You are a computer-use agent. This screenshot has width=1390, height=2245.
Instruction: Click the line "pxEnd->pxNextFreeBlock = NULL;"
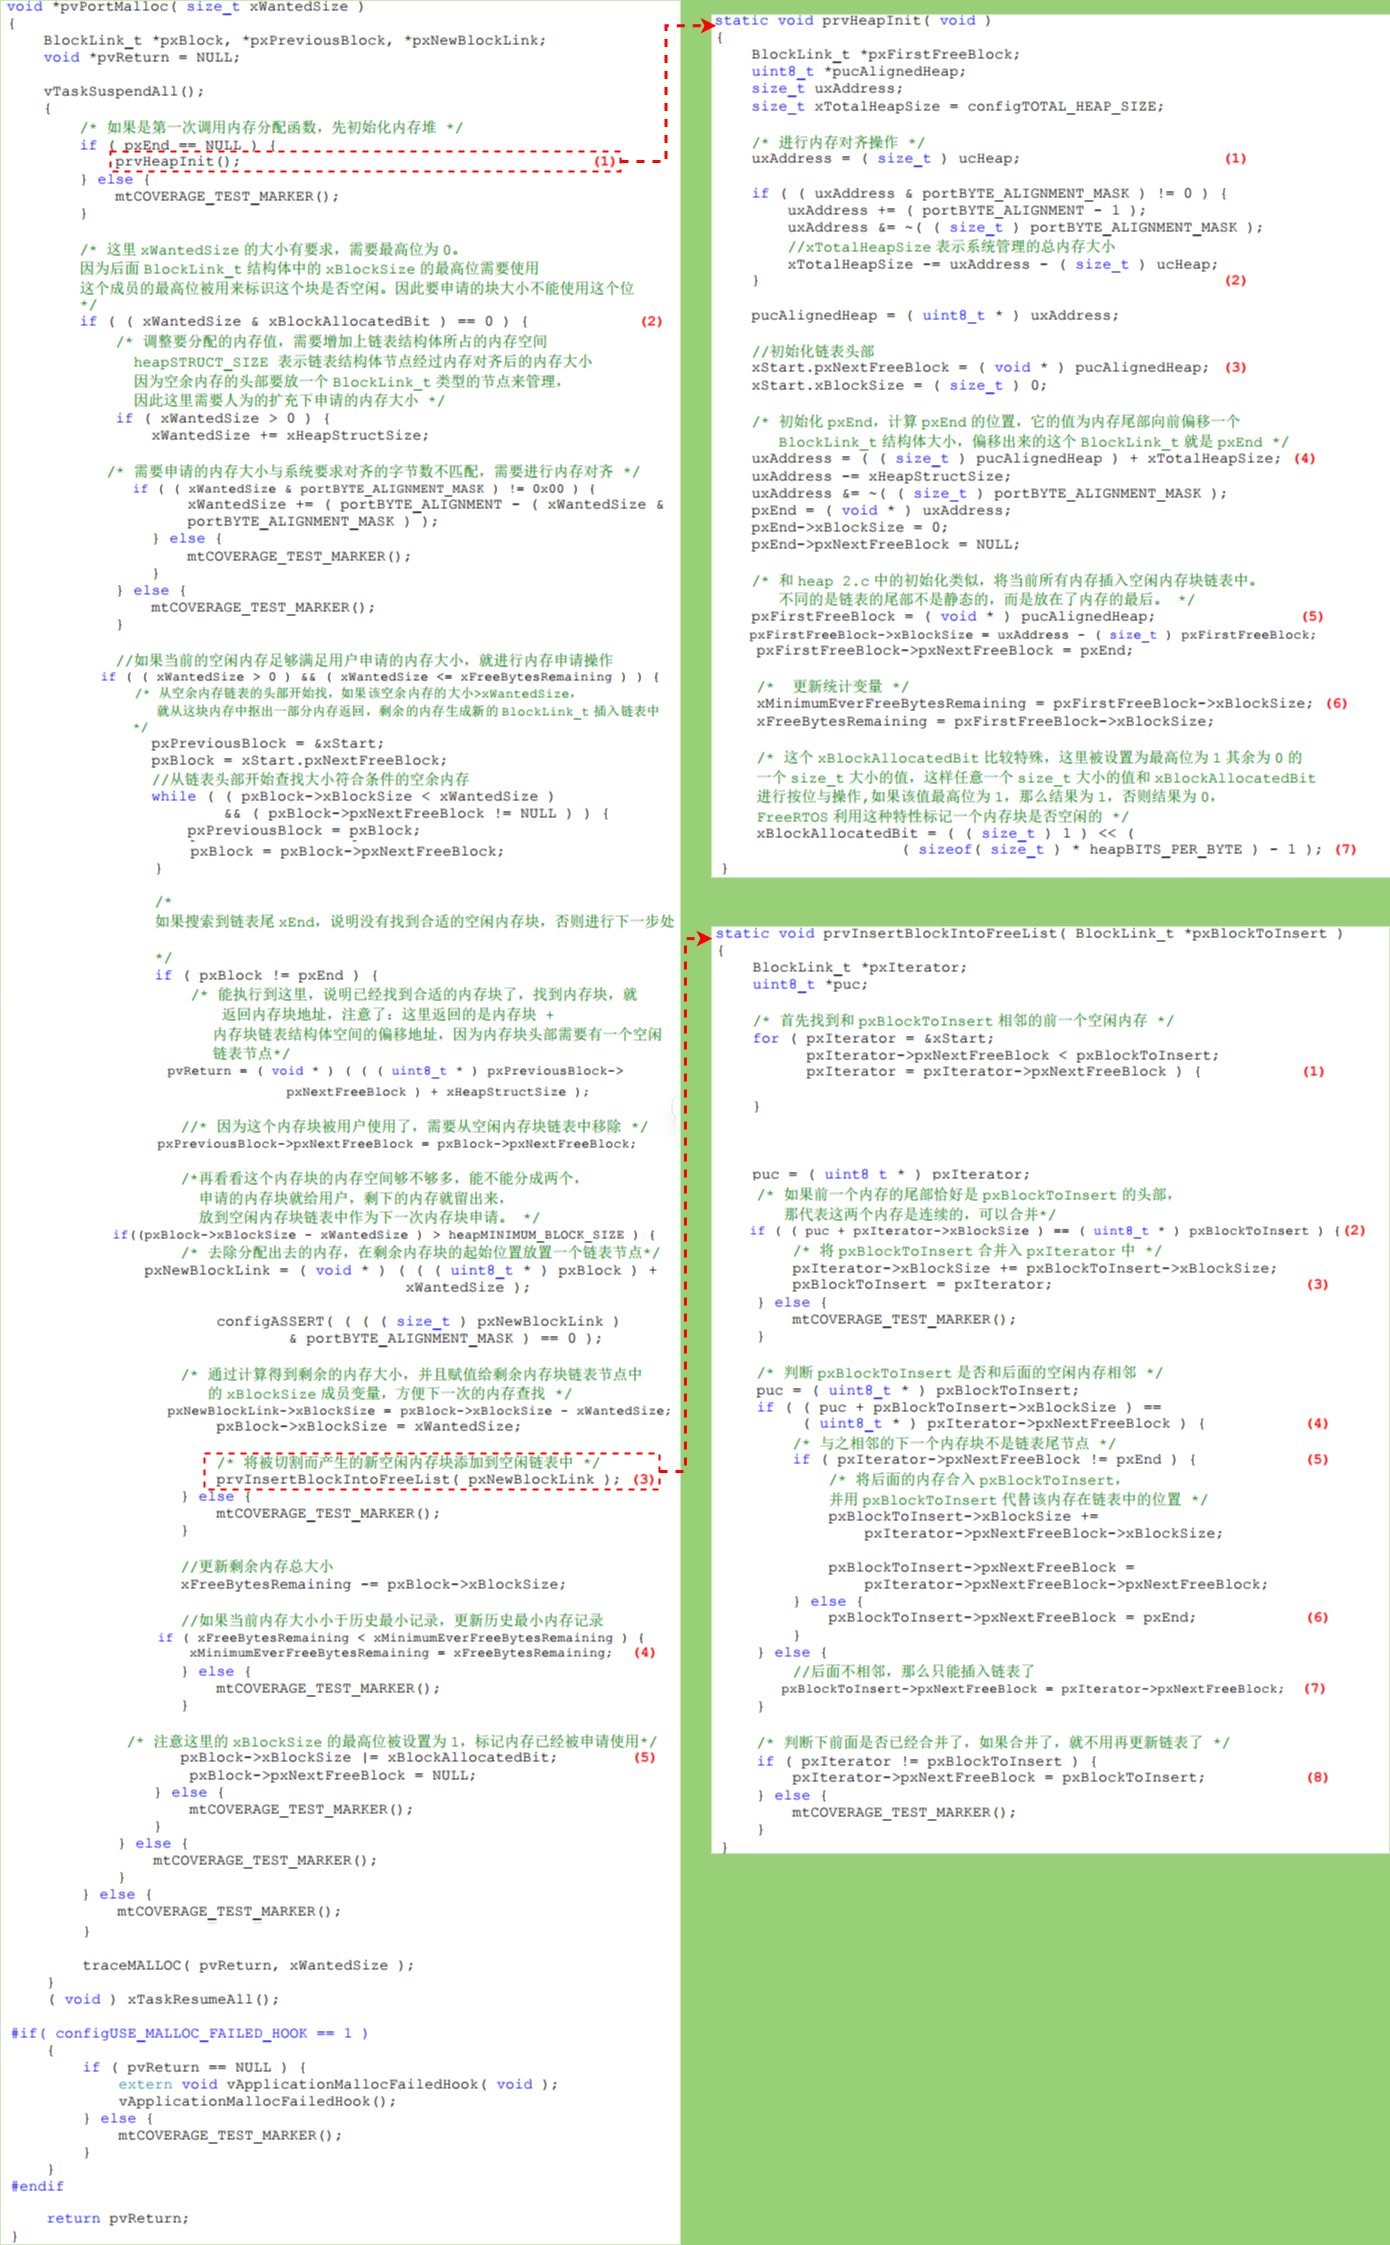coord(885,545)
